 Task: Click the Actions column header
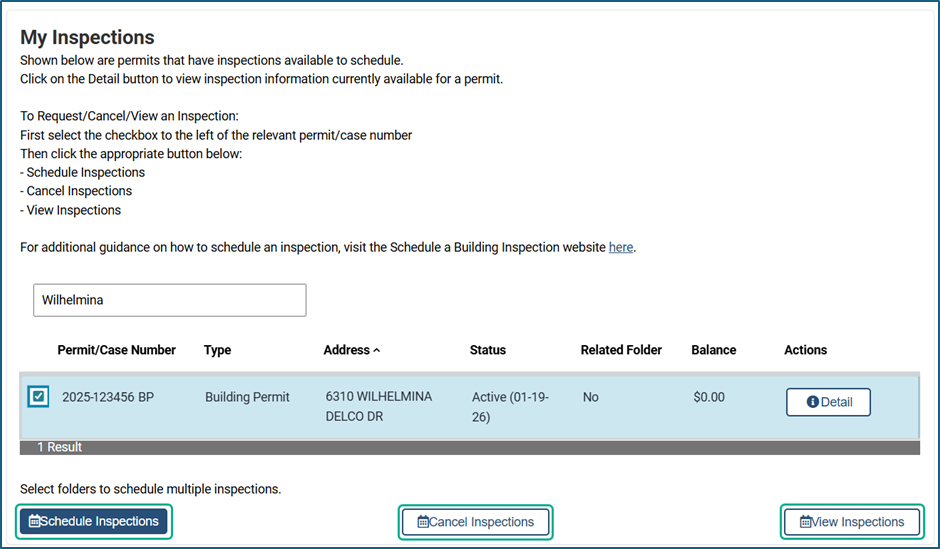(x=805, y=350)
